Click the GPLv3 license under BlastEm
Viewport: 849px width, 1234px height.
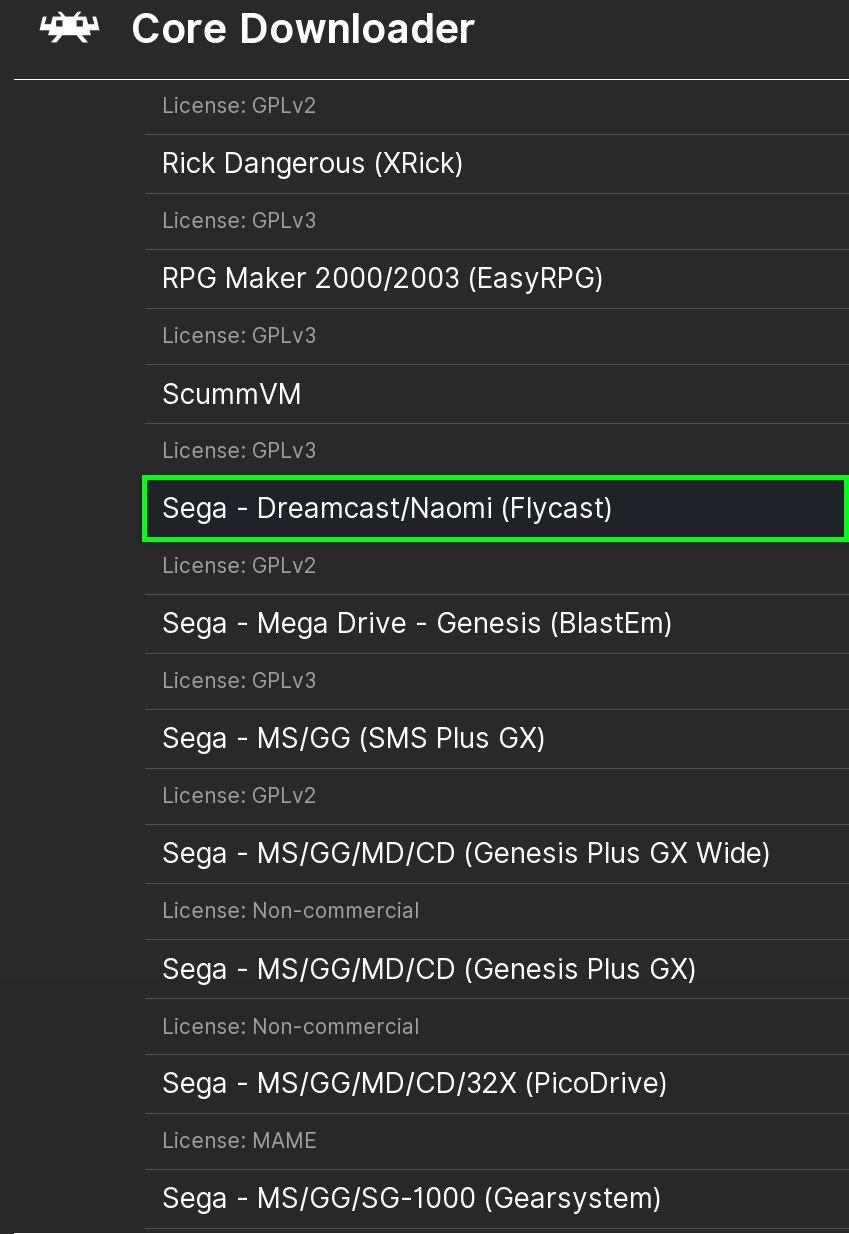tap(239, 681)
